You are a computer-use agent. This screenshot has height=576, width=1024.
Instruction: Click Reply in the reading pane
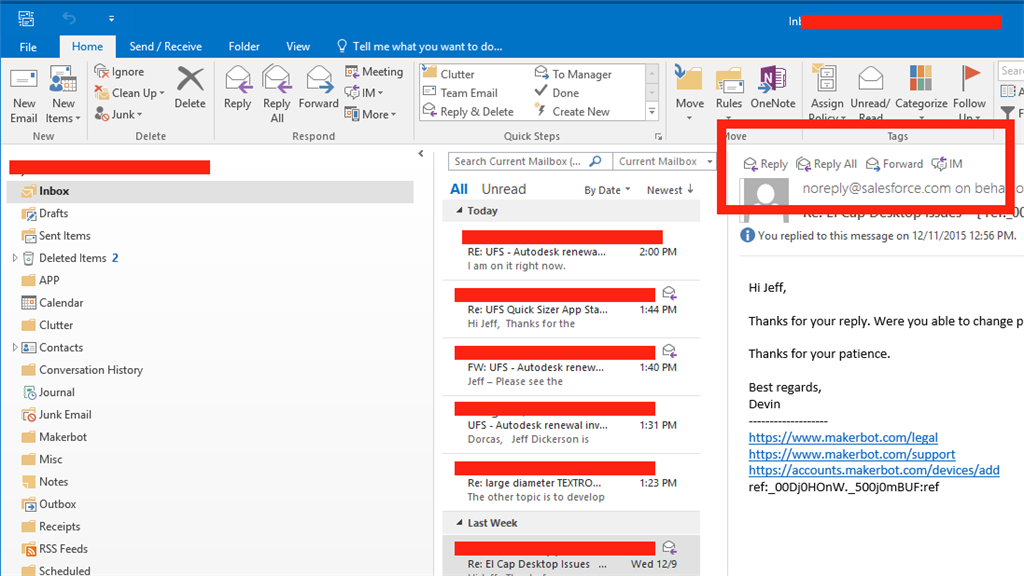[766, 164]
